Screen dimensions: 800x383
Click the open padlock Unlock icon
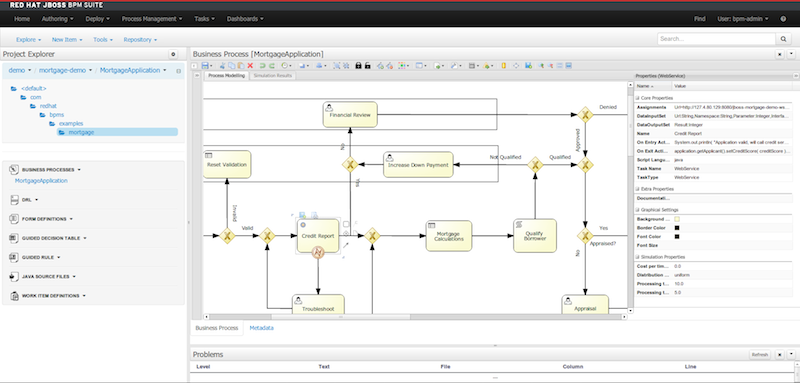pyautogui.click(x=367, y=65)
